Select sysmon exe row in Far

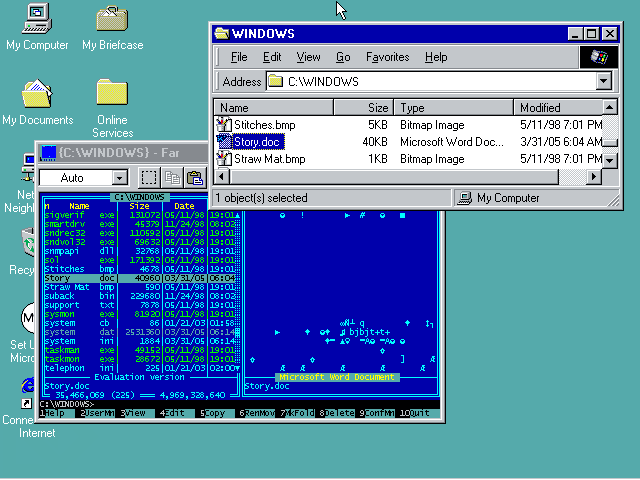(x=140, y=314)
